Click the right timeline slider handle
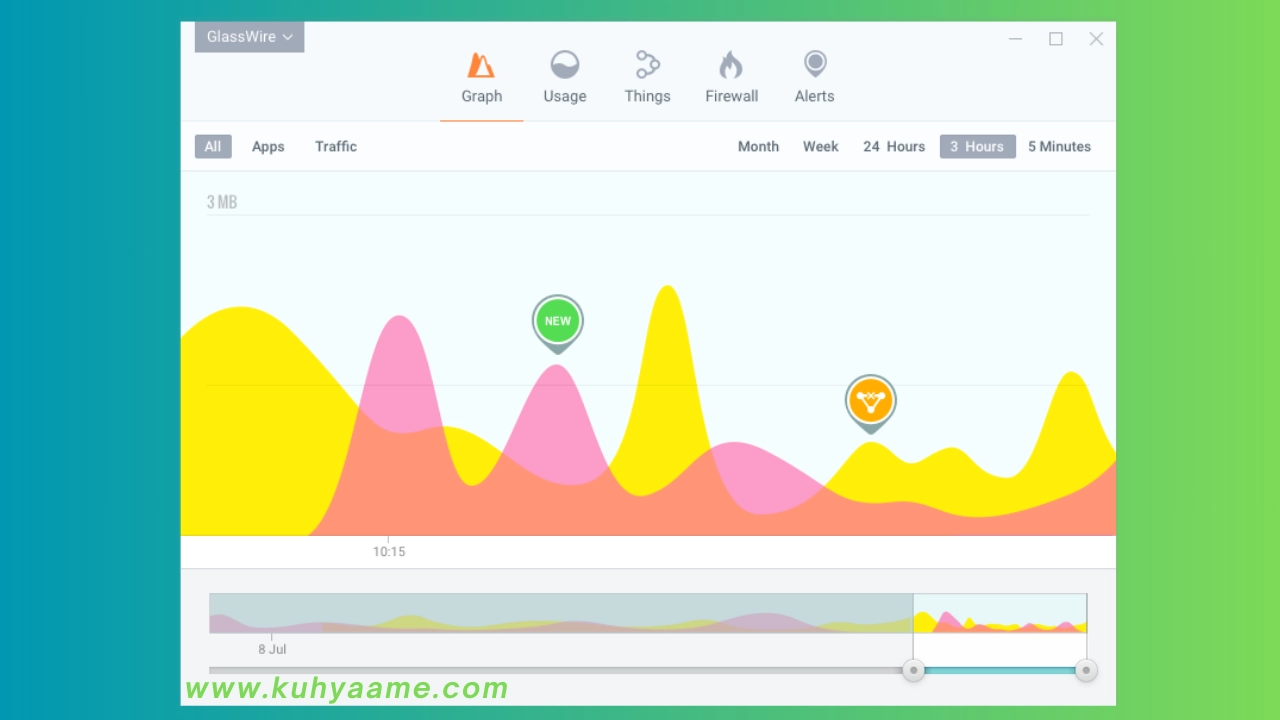 (1086, 670)
